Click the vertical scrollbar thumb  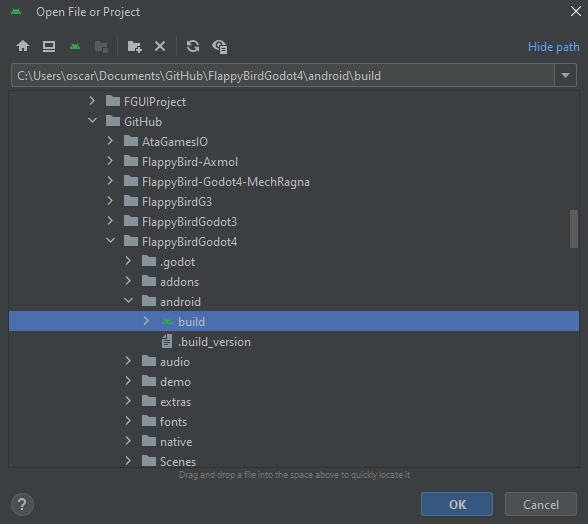(574, 229)
